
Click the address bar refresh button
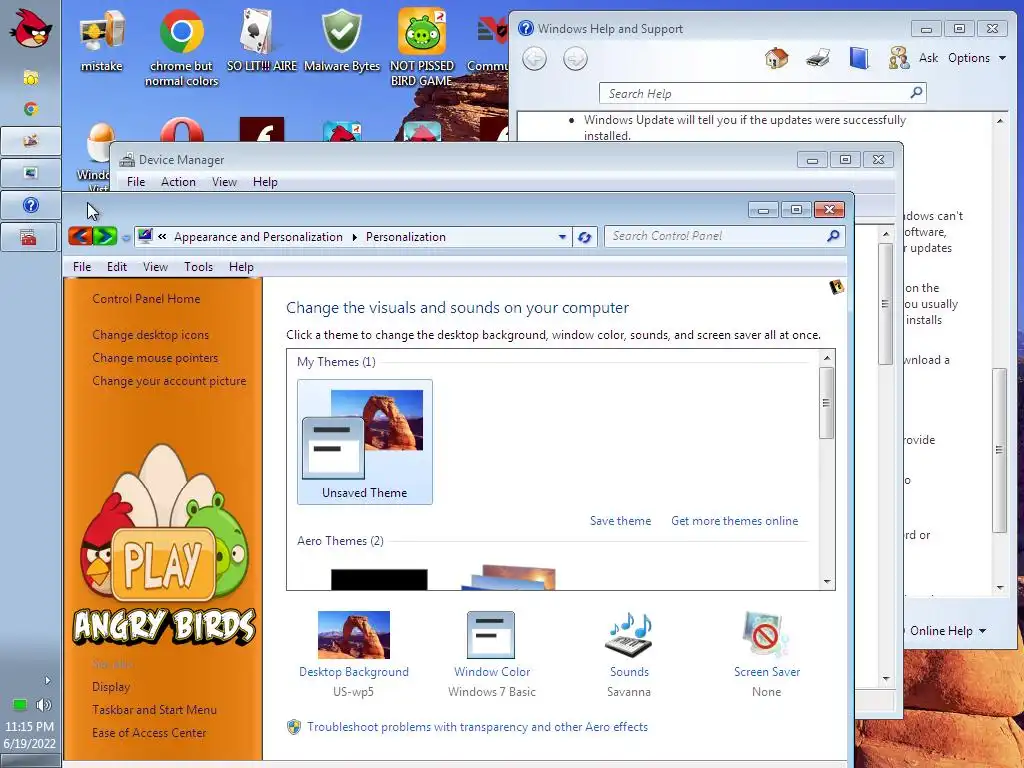584,237
